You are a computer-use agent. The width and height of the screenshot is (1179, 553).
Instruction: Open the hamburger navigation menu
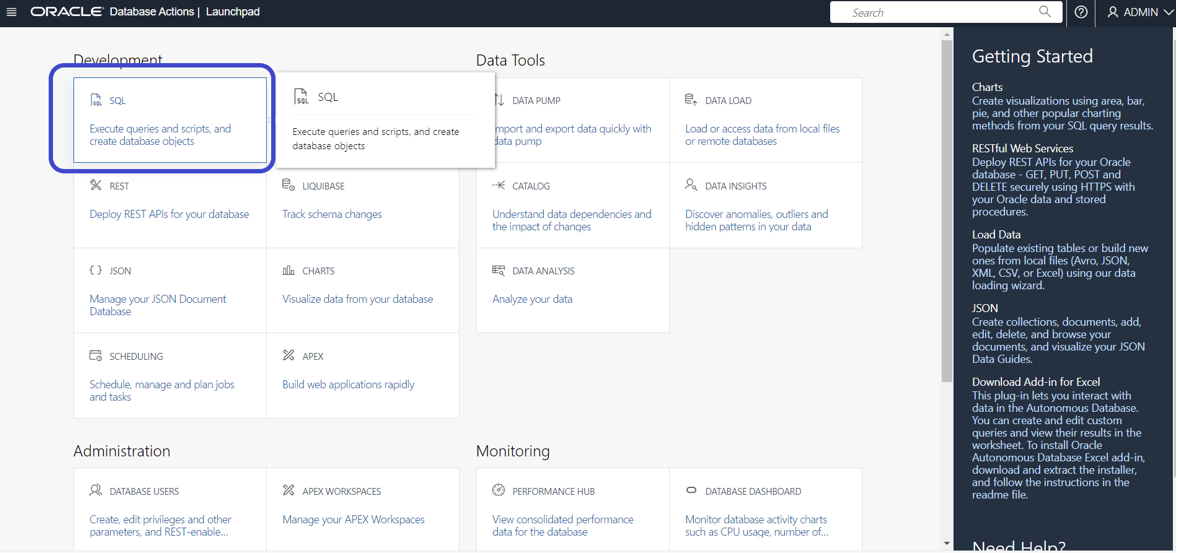coord(11,12)
